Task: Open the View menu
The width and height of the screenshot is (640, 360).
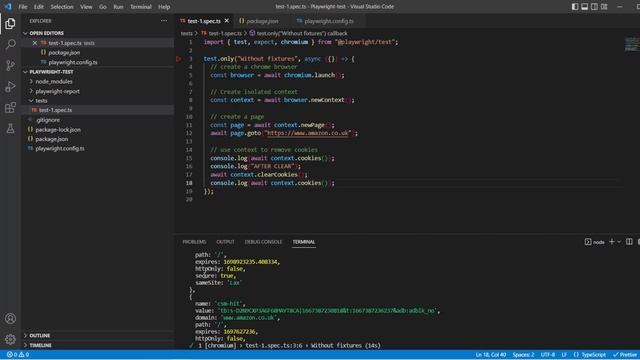Action: point(86,7)
